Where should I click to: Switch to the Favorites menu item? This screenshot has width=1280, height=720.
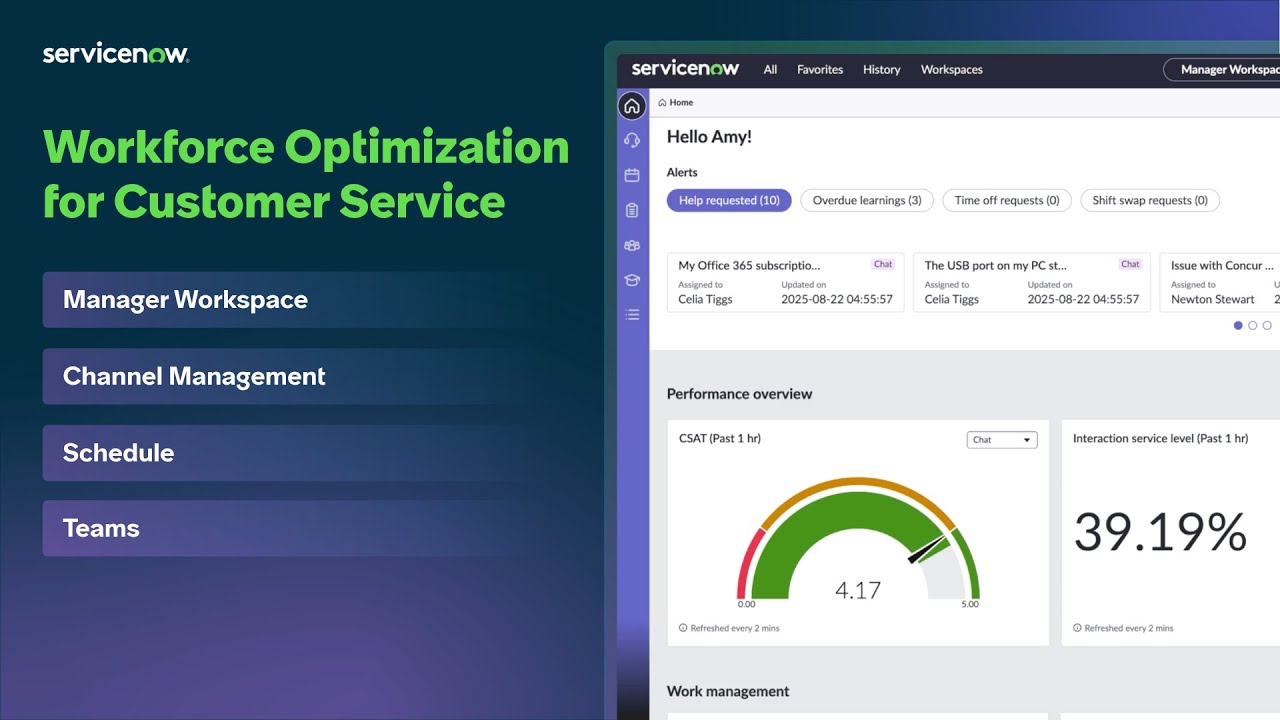point(819,69)
